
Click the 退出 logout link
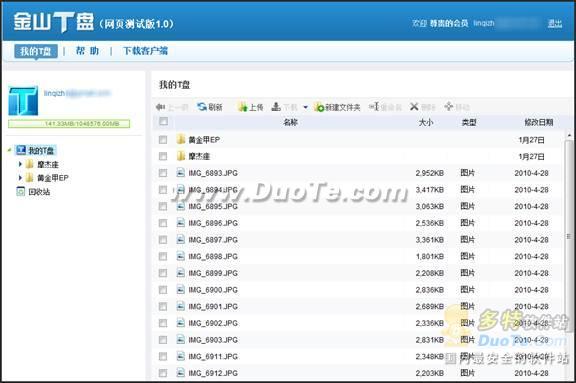coord(555,24)
